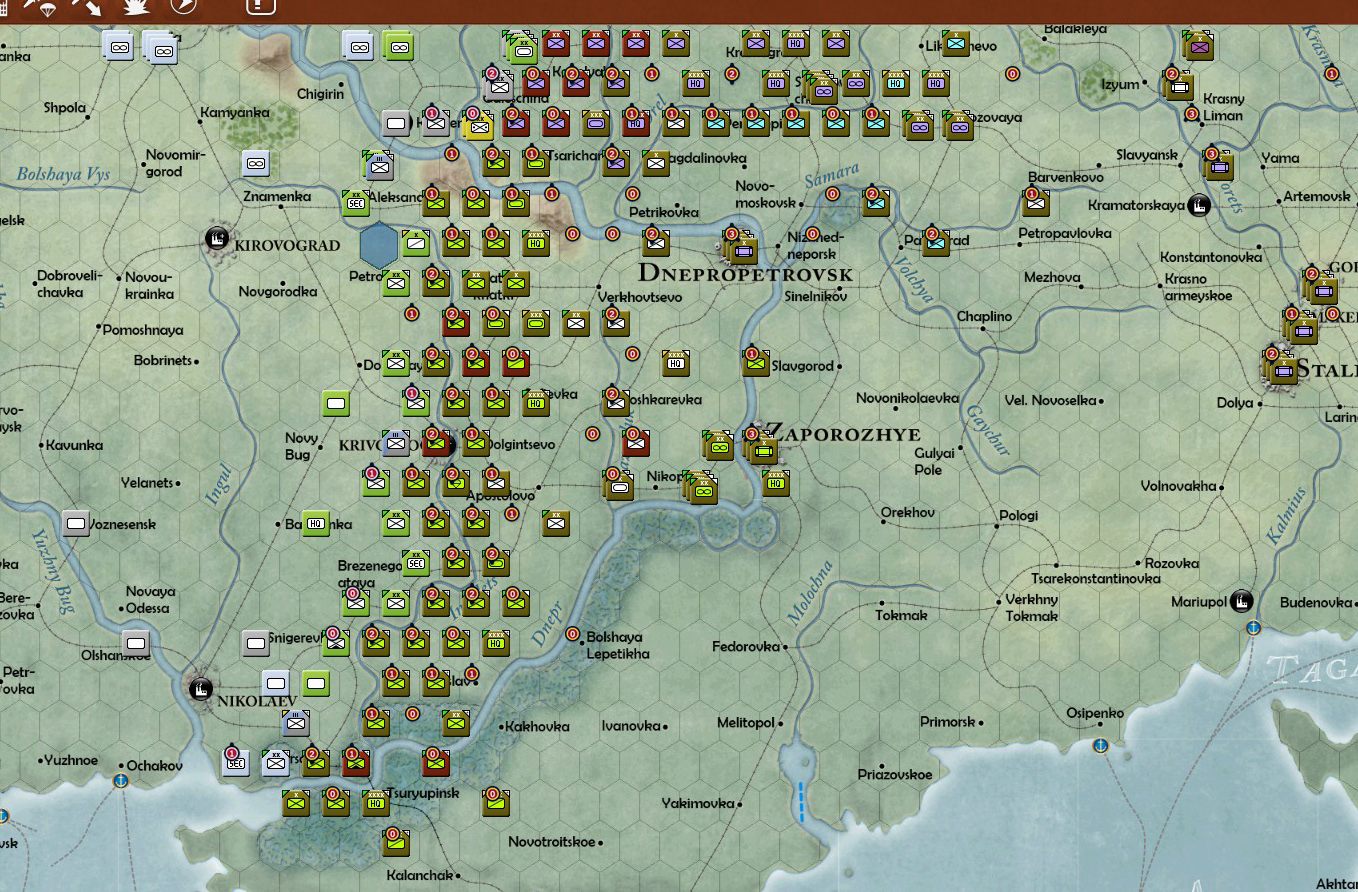Select the green unit north of Novy Bug
Screen dimensions: 1358x892
coord(336,404)
